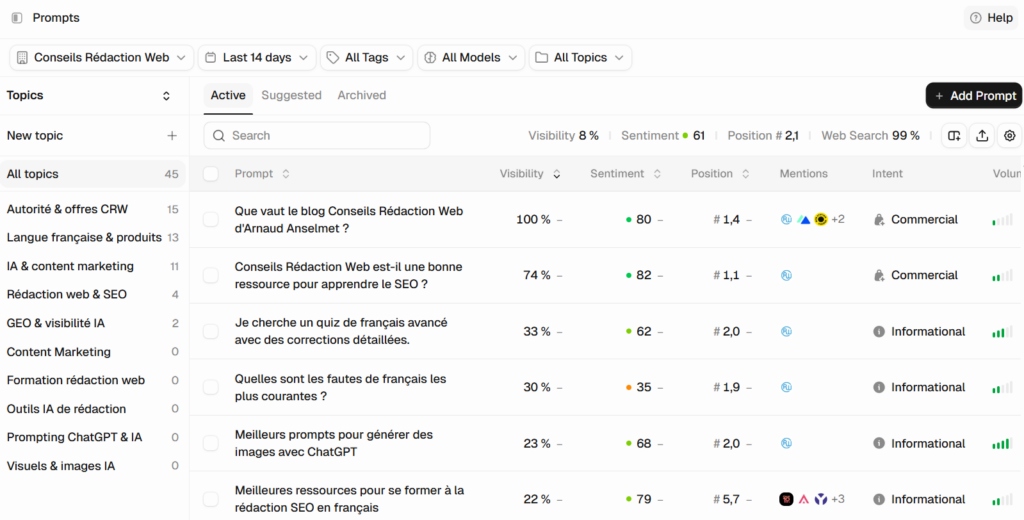The width and height of the screenshot is (1024, 520).
Task: Click the mention logo in the 74 % visibility row
Action: 786,276
